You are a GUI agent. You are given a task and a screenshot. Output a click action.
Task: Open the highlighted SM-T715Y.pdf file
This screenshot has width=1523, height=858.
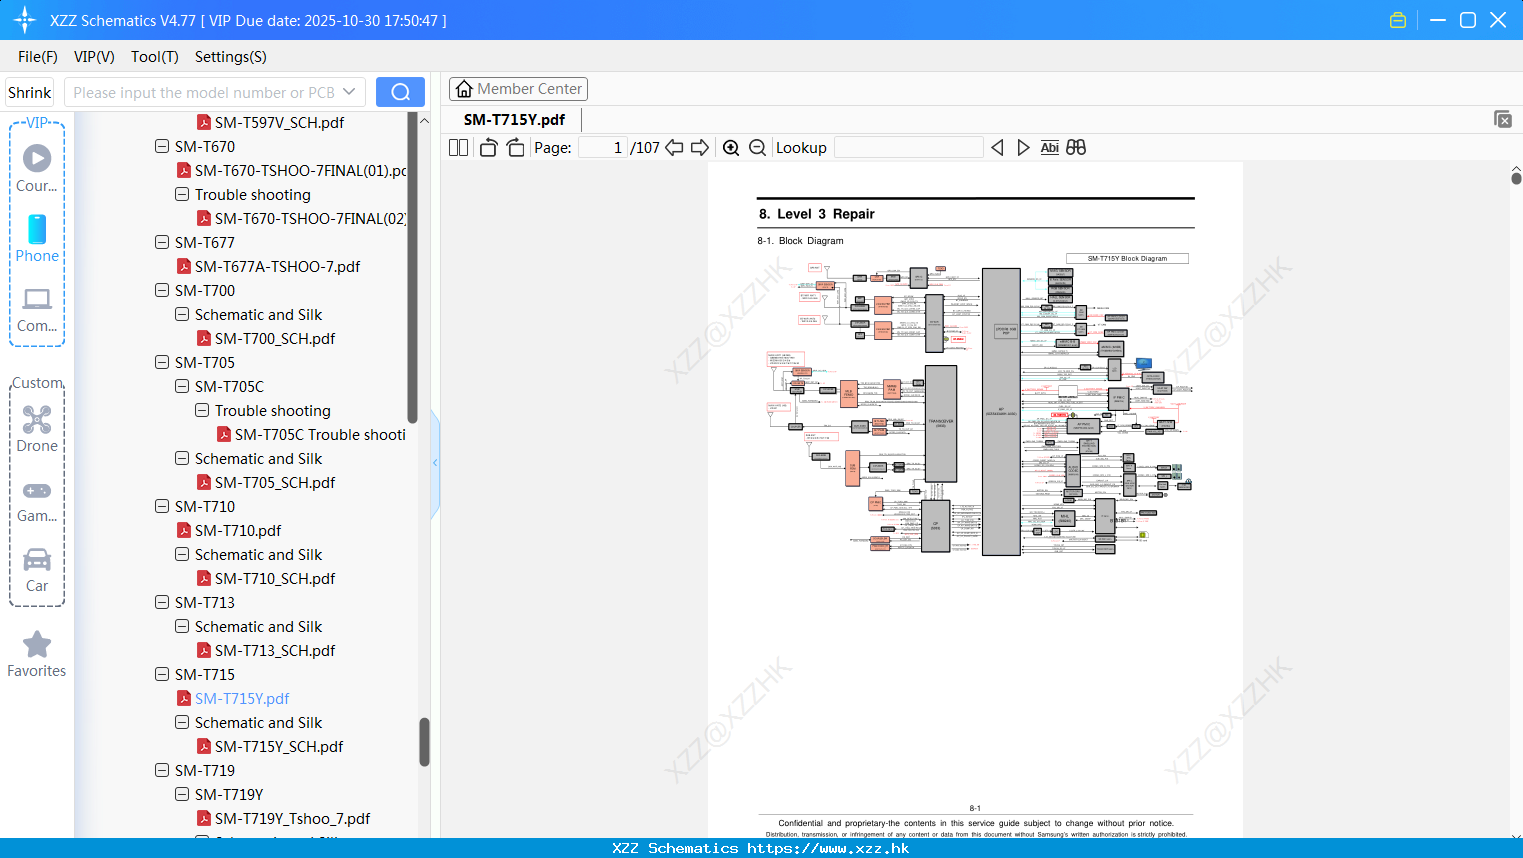[x=232, y=698]
